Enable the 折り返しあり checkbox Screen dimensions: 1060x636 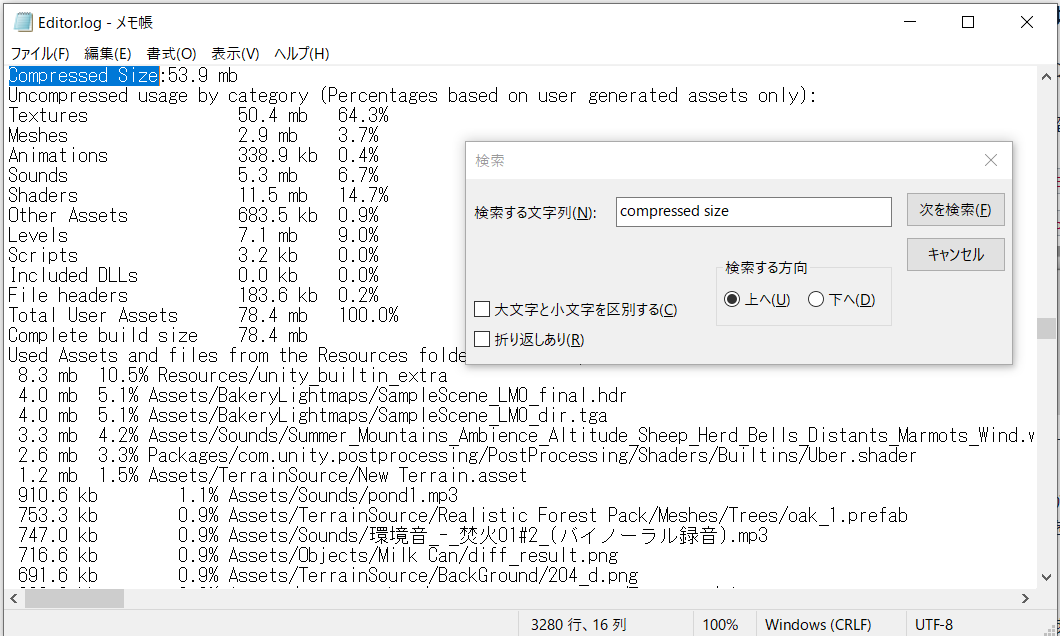click(482, 339)
